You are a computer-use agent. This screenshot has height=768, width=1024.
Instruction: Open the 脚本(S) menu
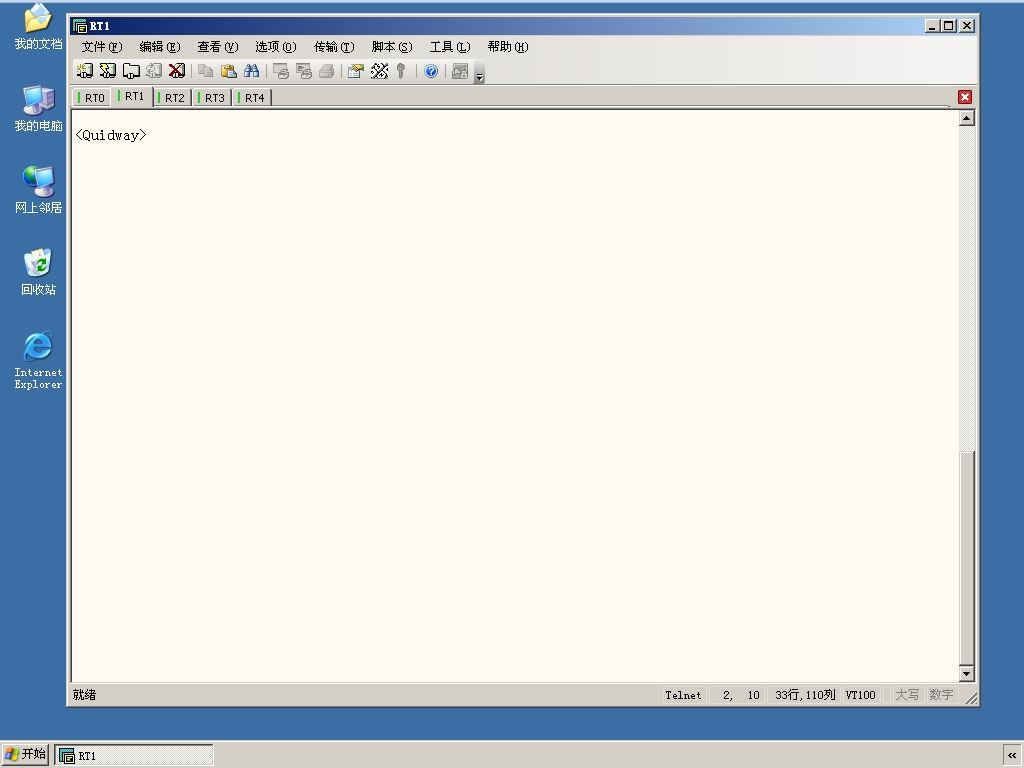(392, 47)
